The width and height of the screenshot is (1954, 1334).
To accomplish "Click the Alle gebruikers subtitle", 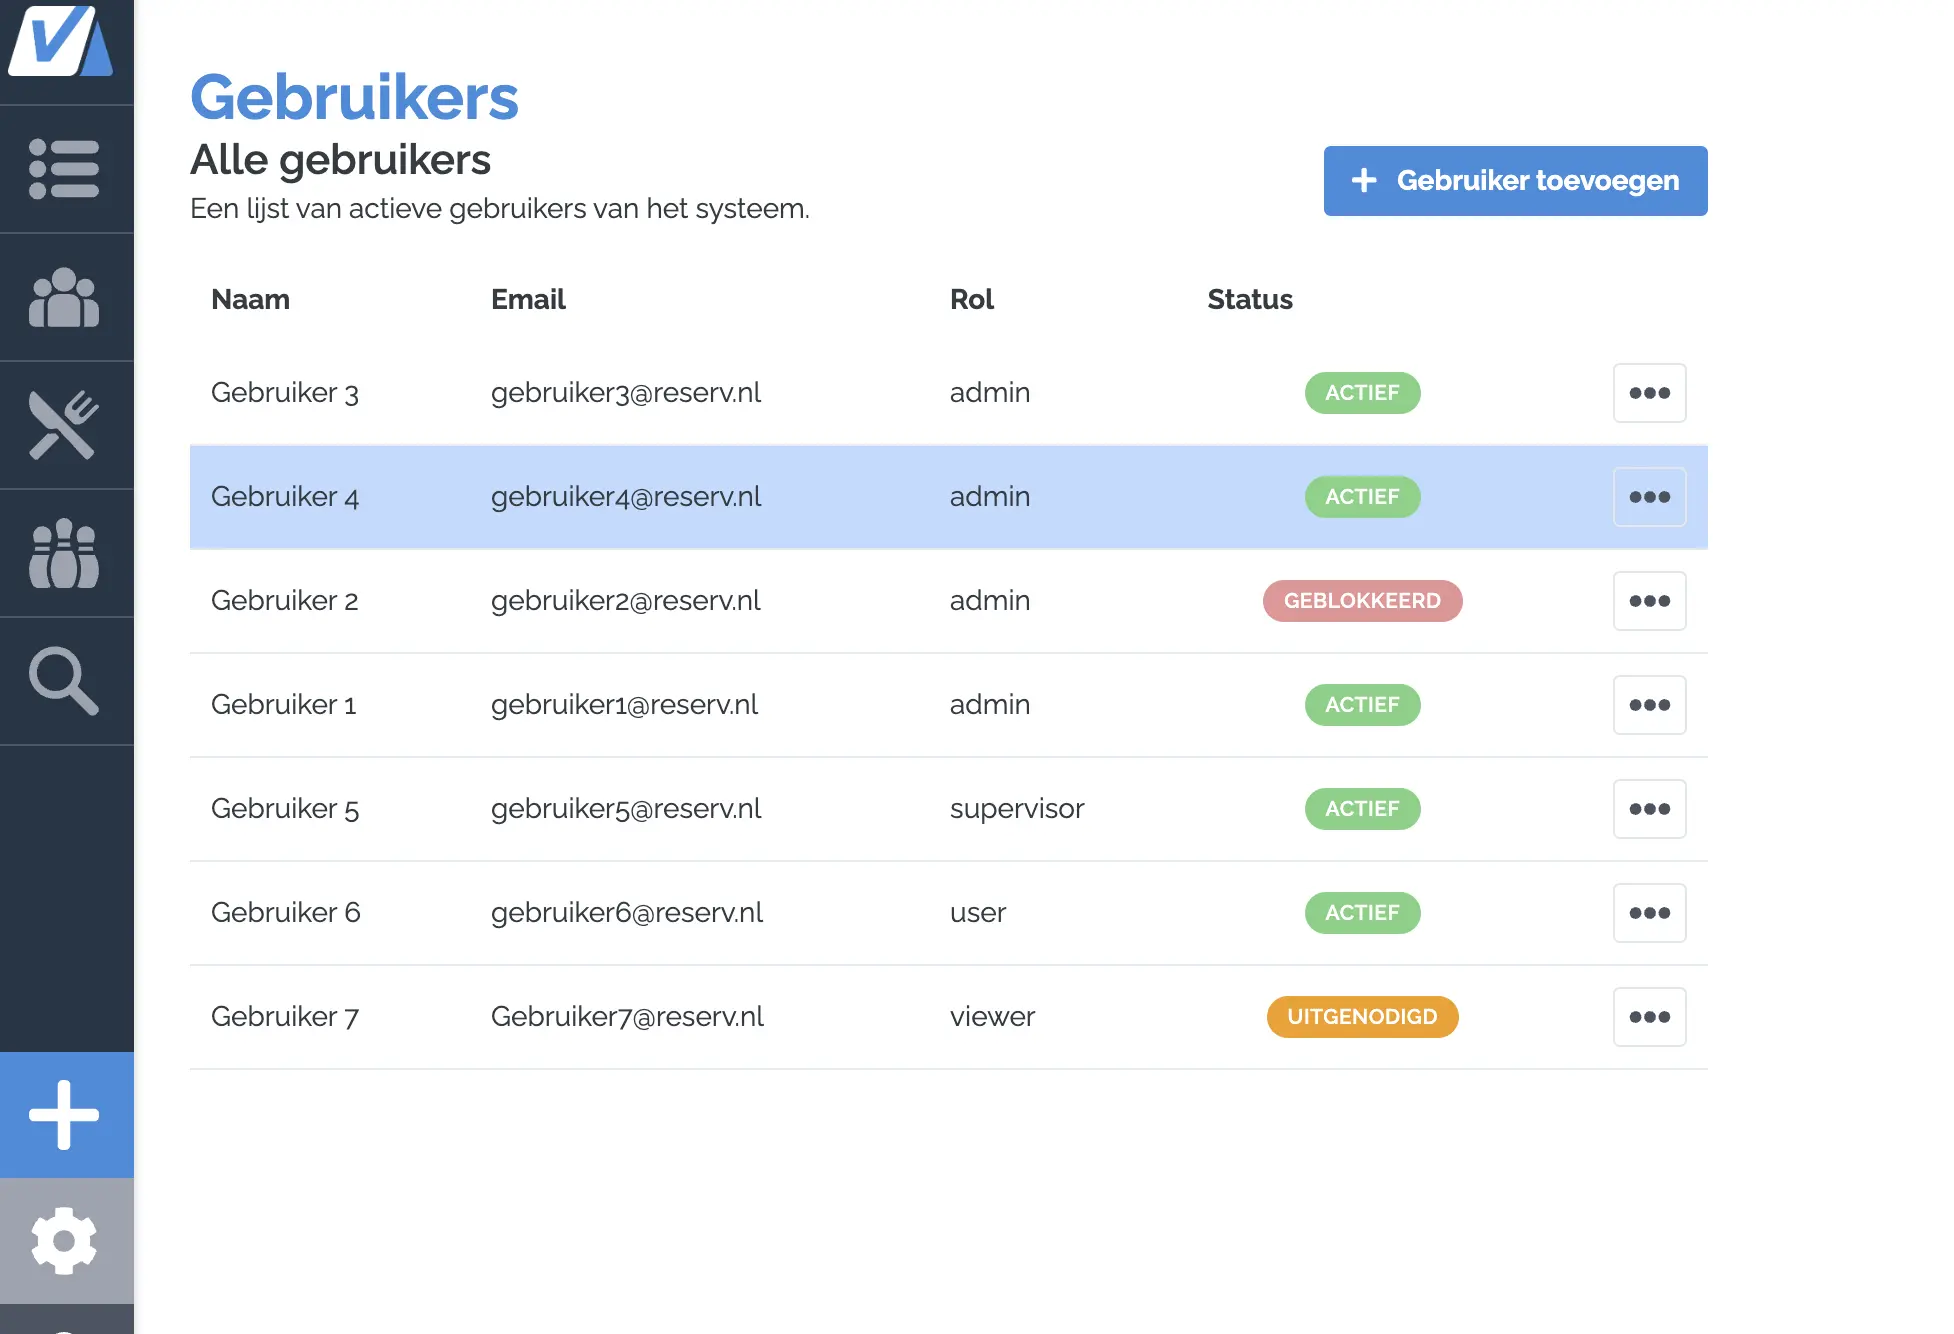I will [340, 160].
